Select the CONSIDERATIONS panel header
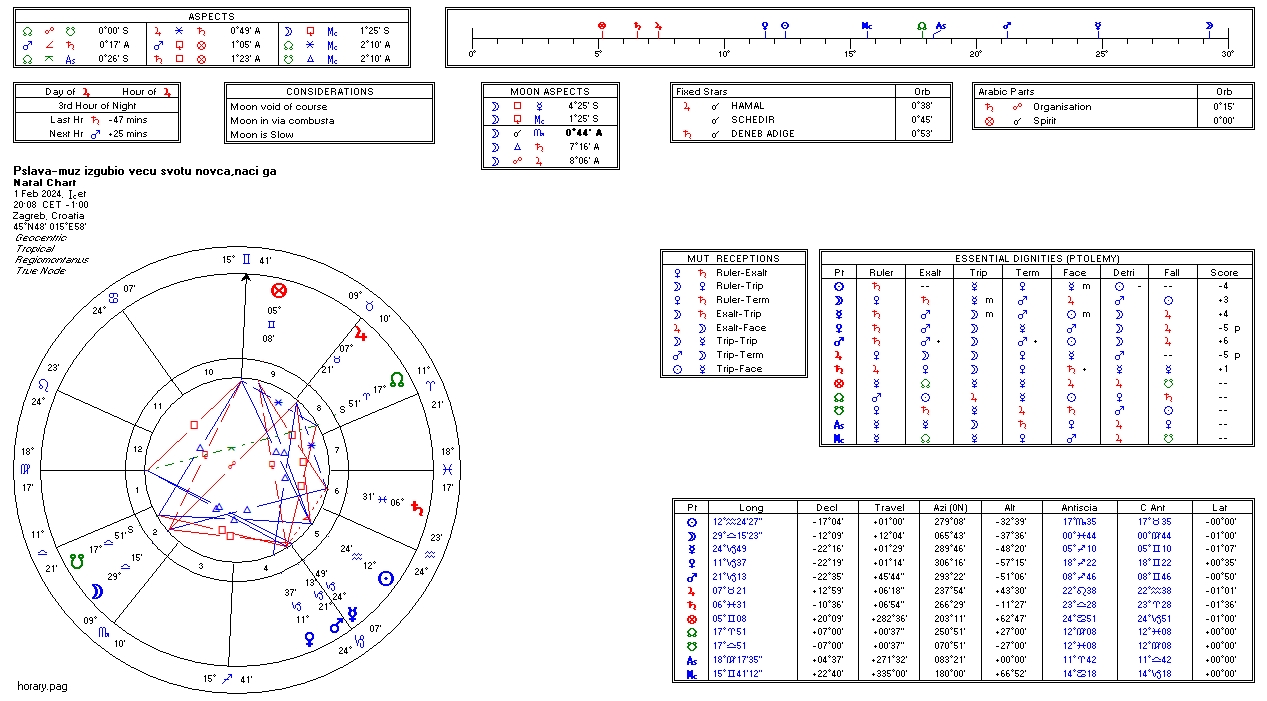 (x=330, y=91)
